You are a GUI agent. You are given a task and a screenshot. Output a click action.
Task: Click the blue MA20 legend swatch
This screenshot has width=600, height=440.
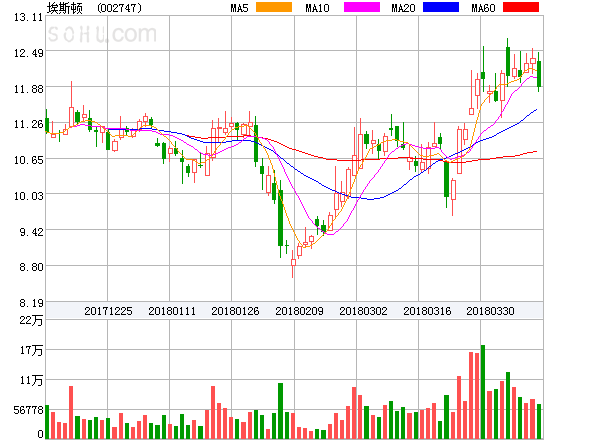pos(441,7)
